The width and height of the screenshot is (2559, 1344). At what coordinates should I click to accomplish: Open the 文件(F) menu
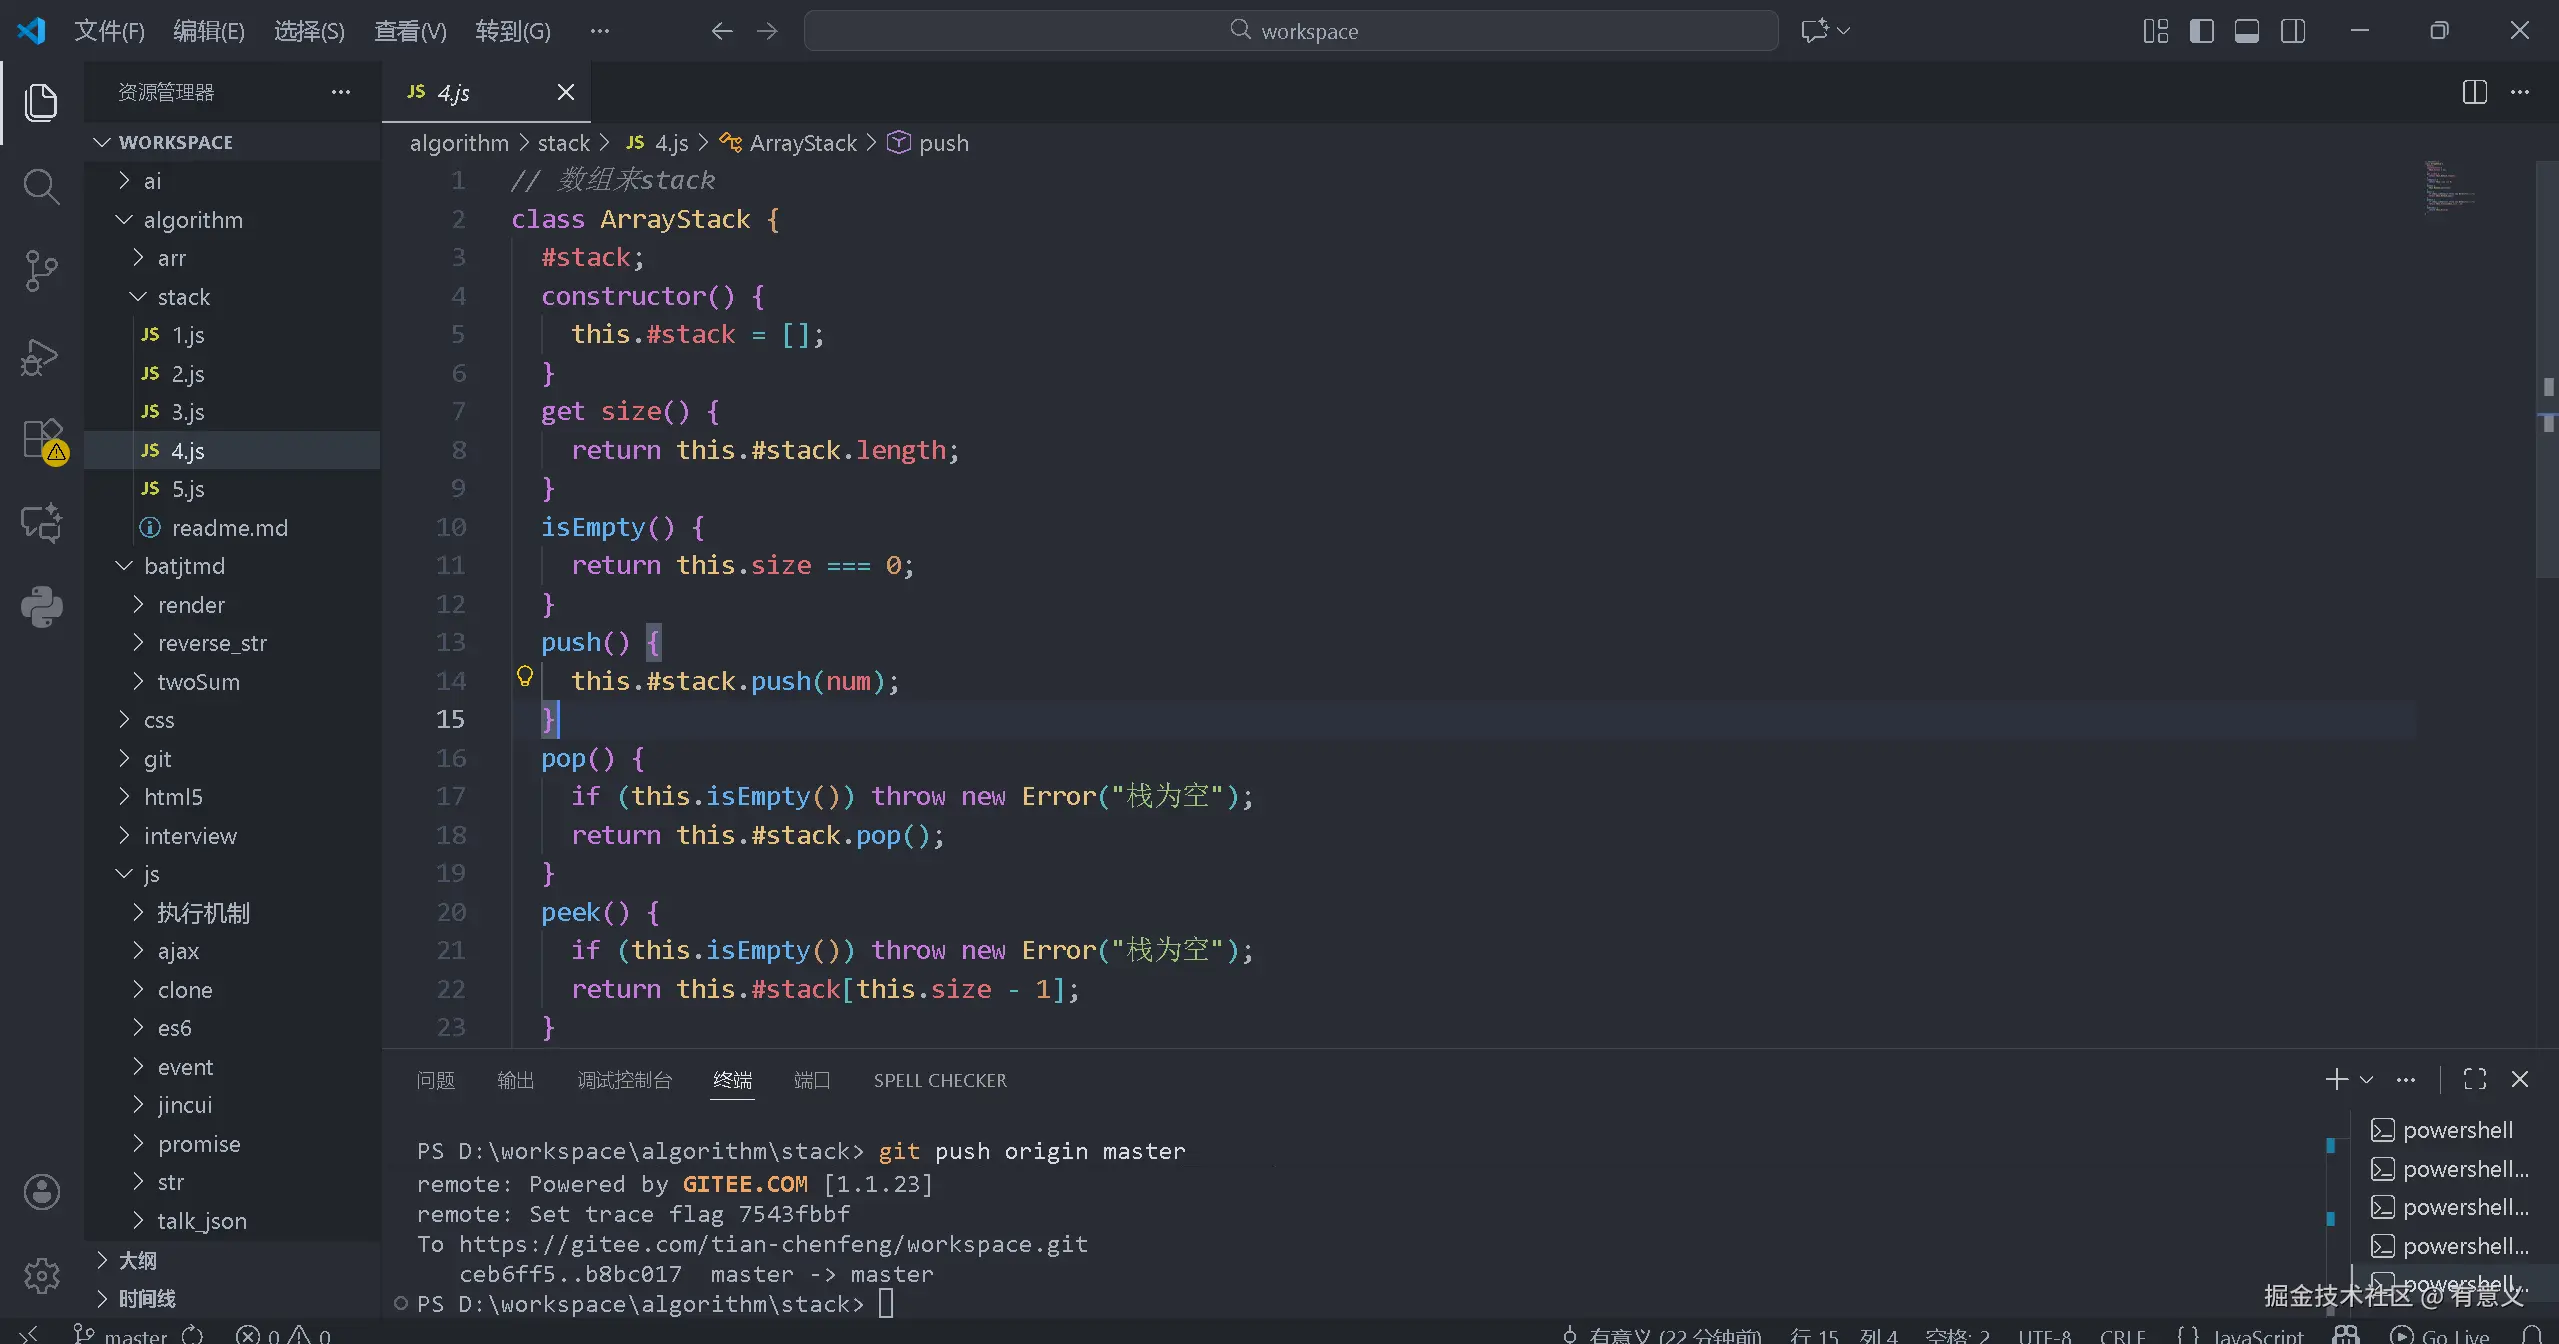(109, 31)
